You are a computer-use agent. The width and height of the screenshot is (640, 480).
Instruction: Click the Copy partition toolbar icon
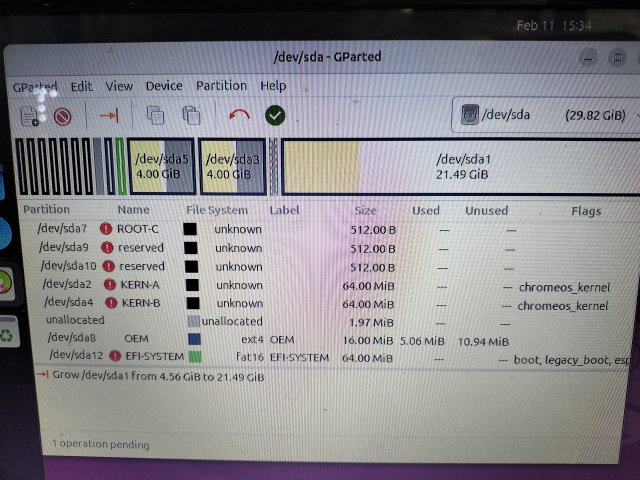(155, 115)
